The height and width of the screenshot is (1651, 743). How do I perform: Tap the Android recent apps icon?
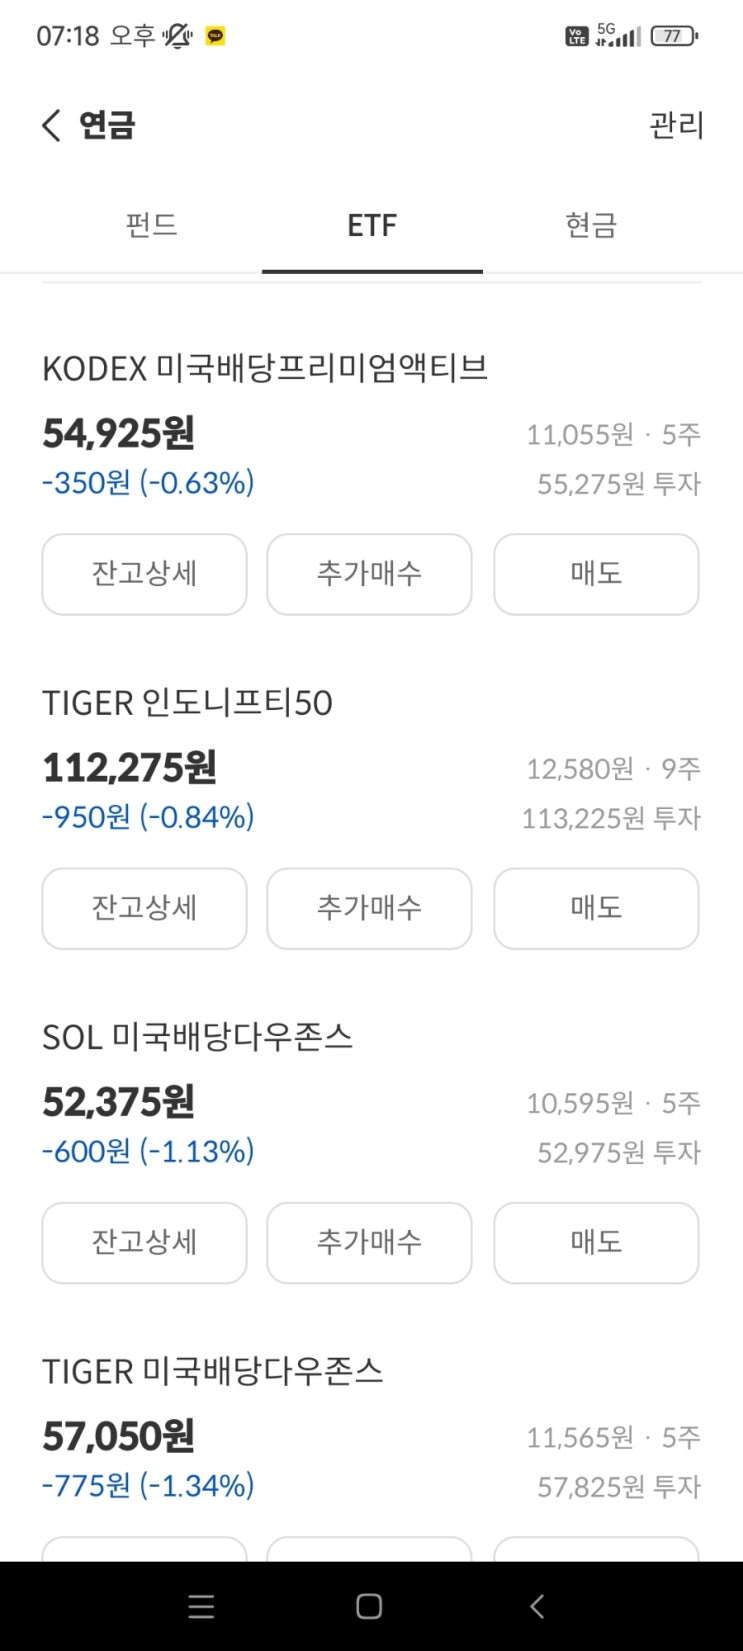[201, 1606]
